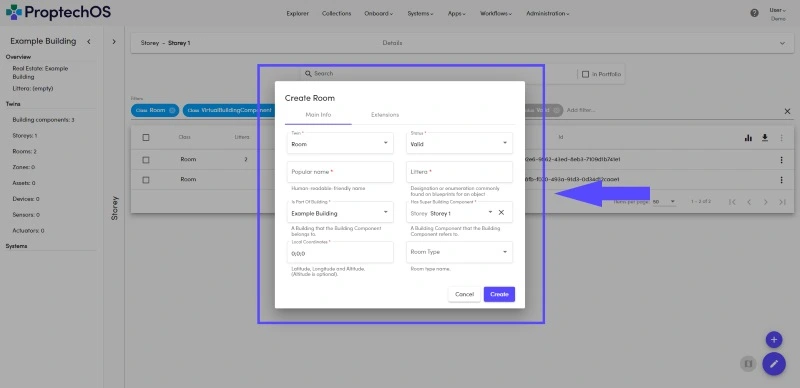Go to first page of results
800x388 pixels.
pyautogui.click(x=732, y=202)
